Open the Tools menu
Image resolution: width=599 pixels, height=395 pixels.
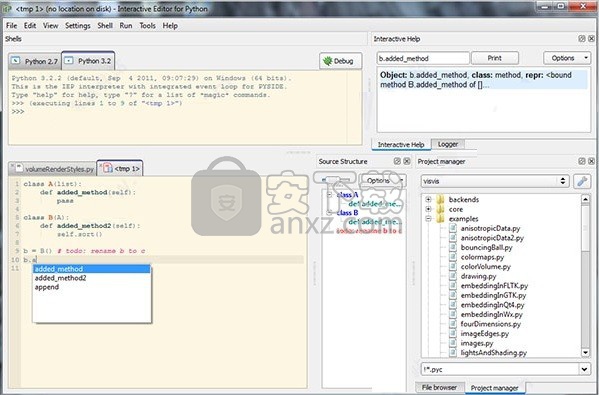(147, 26)
